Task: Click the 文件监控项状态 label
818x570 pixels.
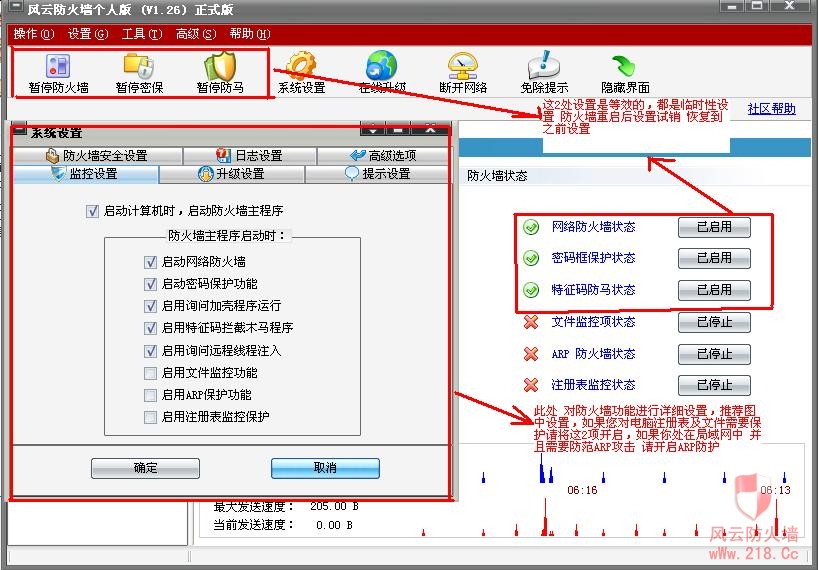Action: point(593,322)
